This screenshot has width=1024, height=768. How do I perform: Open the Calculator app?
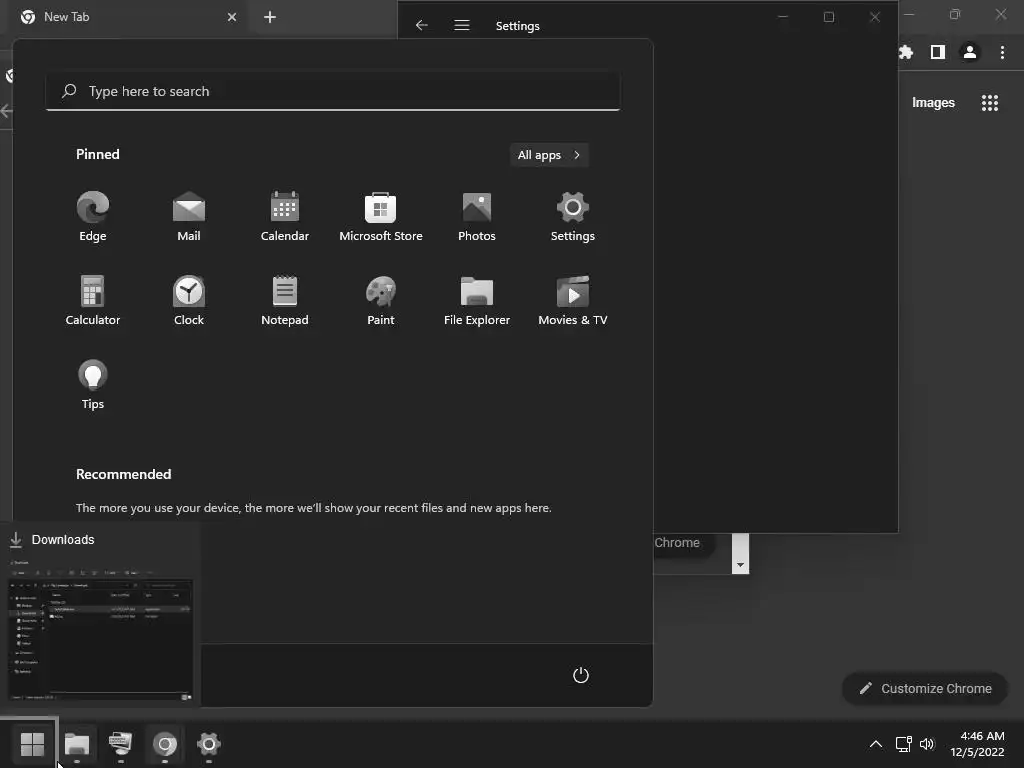click(x=93, y=300)
